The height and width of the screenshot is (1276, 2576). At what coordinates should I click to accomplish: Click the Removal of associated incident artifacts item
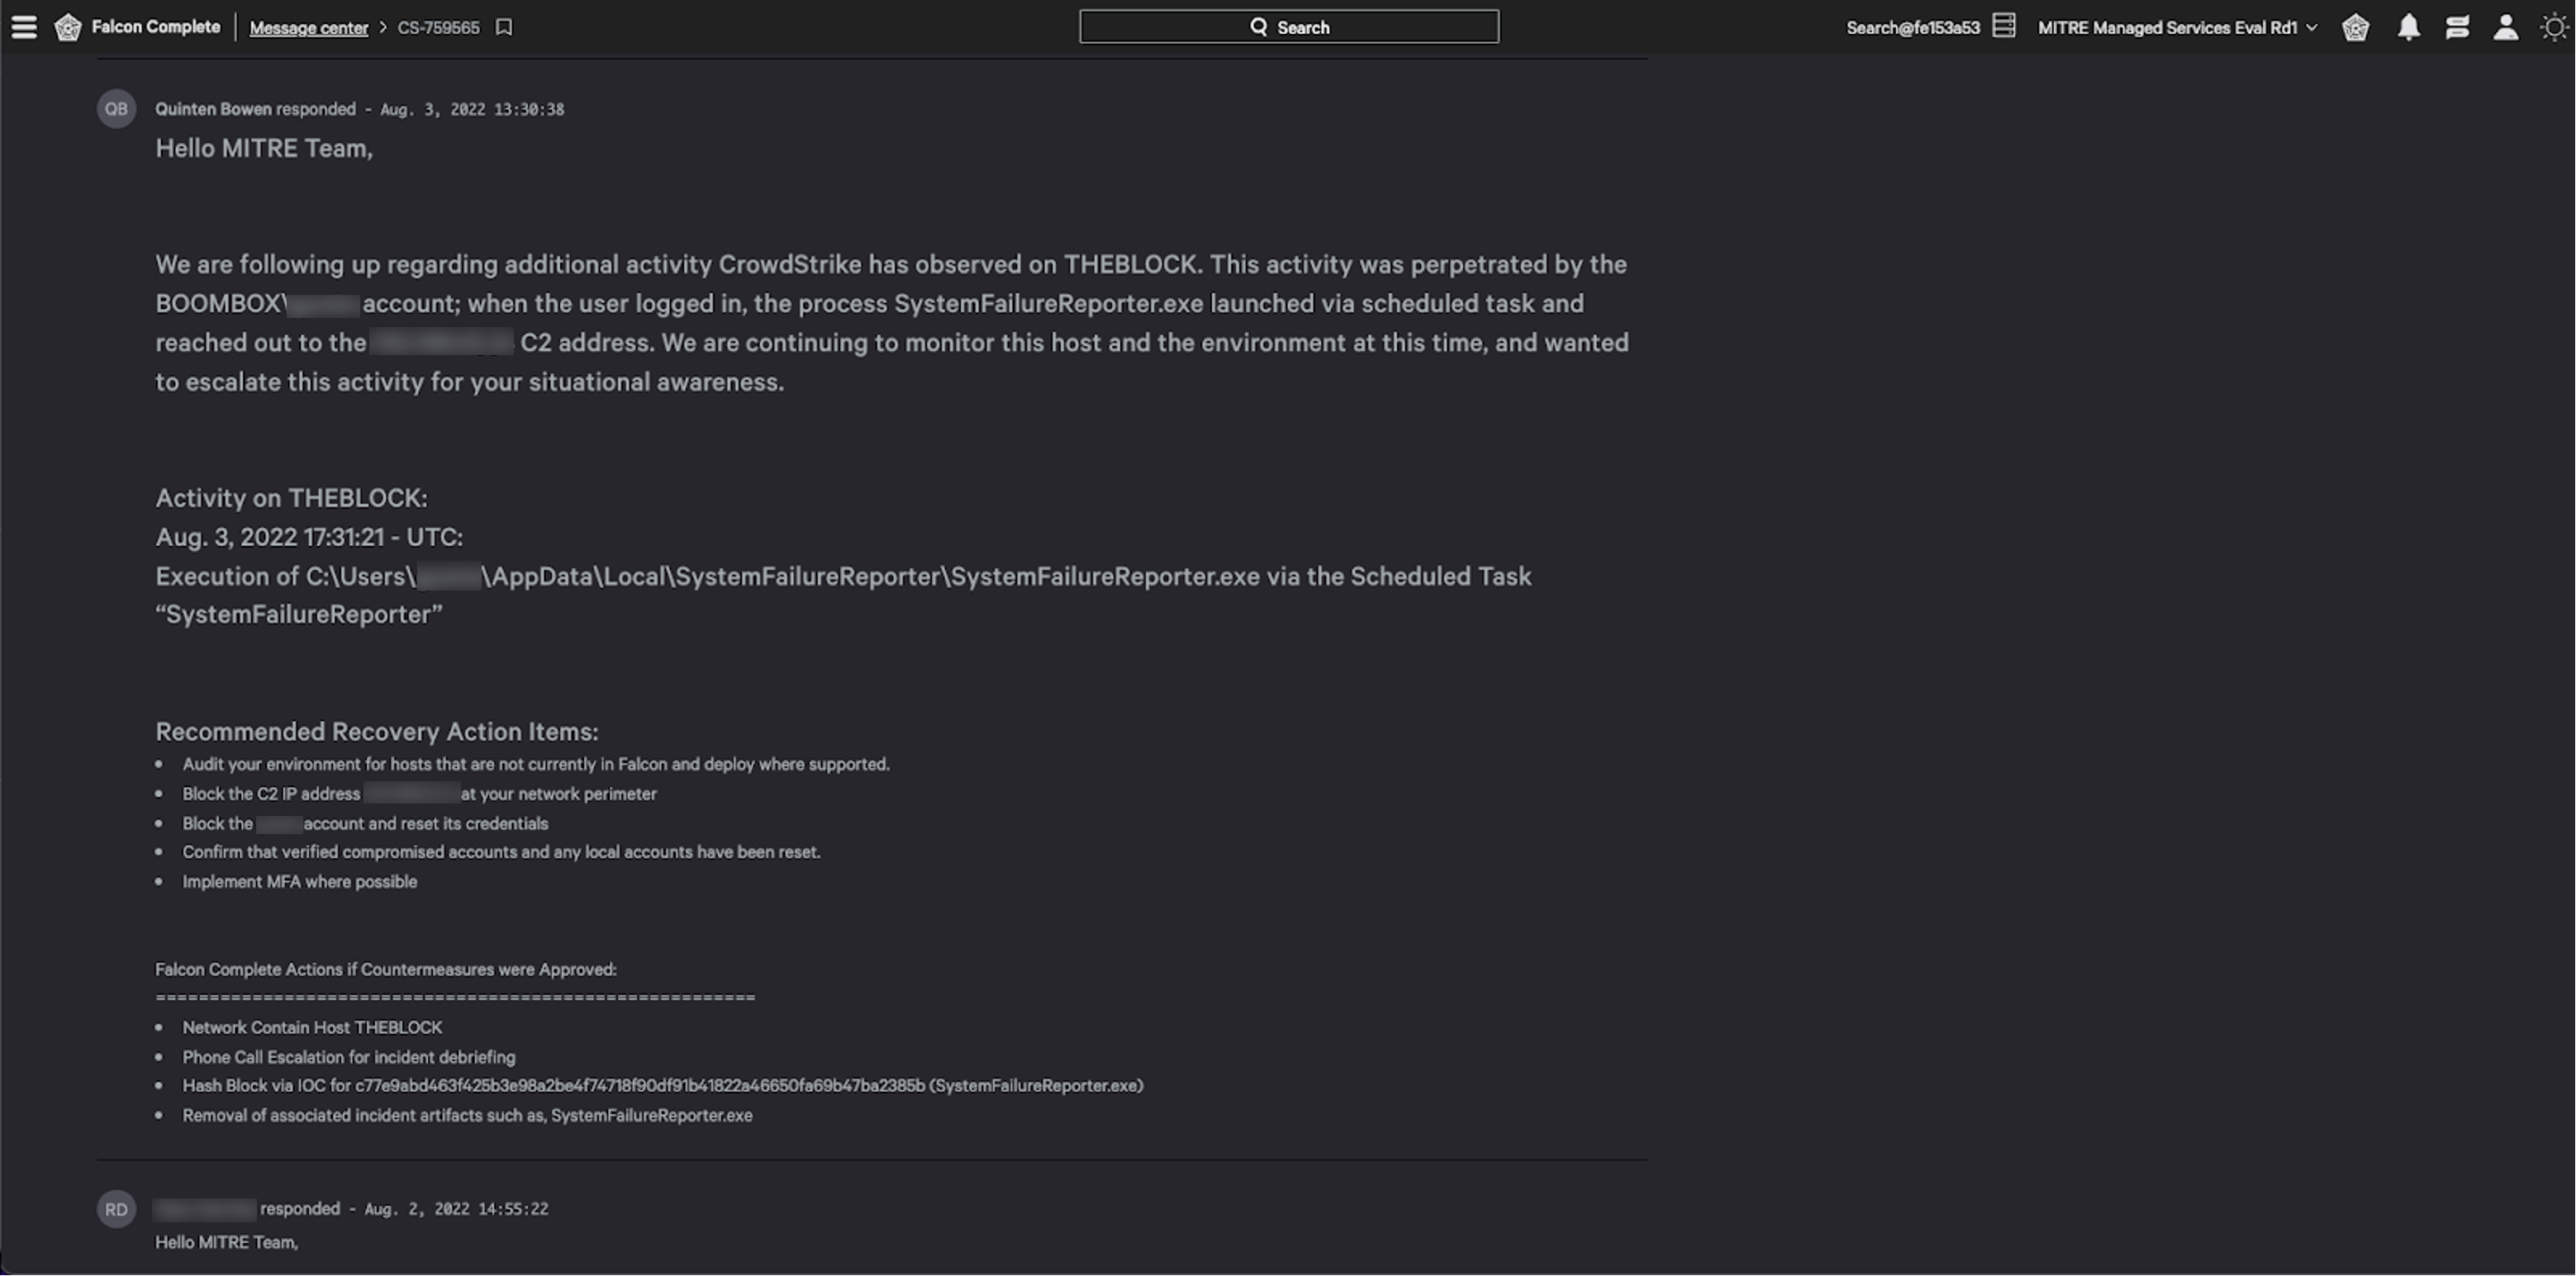pyautogui.click(x=467, y=1116)
